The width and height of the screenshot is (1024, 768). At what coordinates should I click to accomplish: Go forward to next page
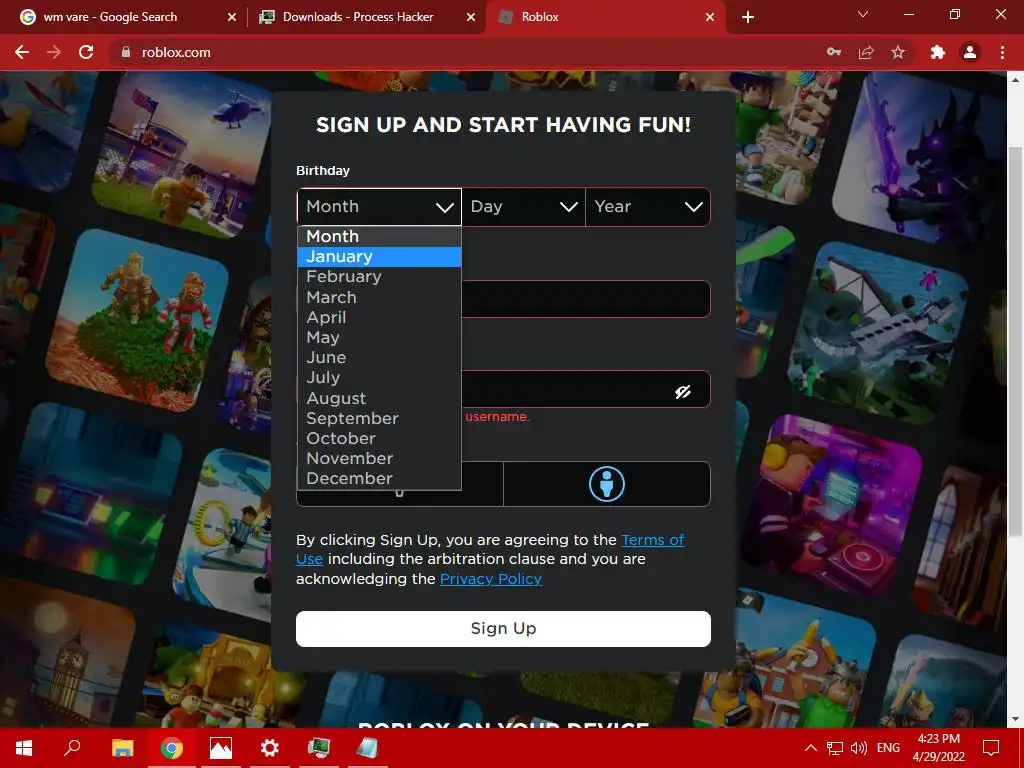tap(54, 52)
